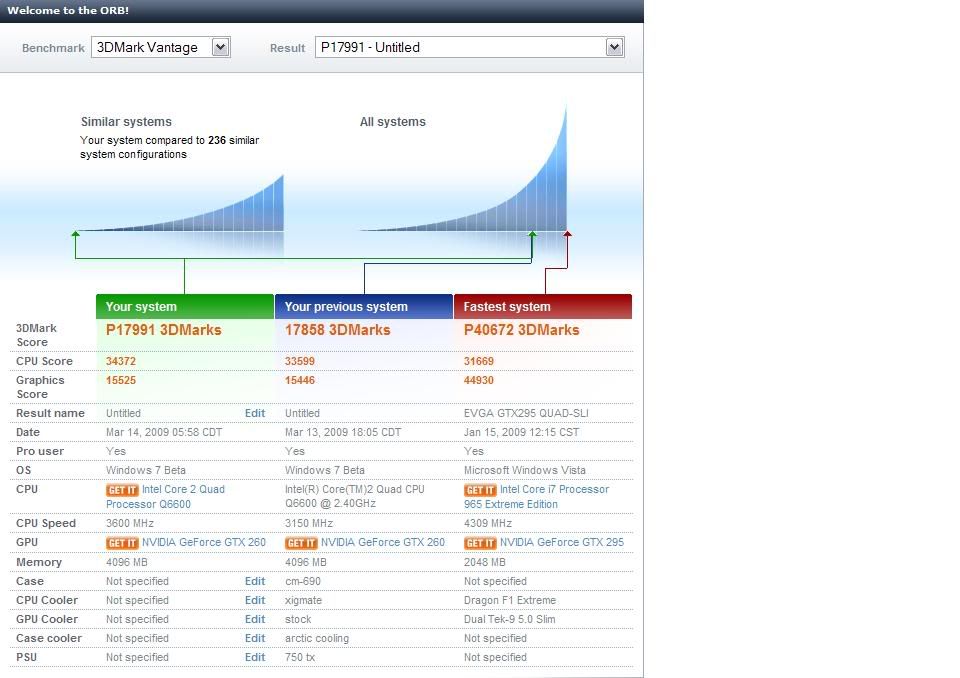Click GET IT badge beside Core 2 Quad Q6600

[121, 490]
